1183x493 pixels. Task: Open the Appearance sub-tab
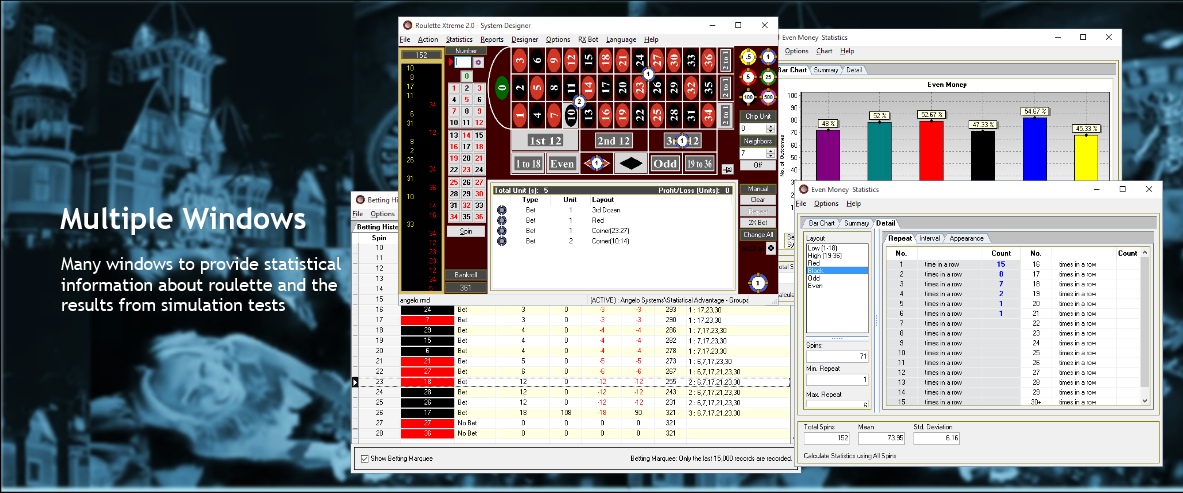966,239
